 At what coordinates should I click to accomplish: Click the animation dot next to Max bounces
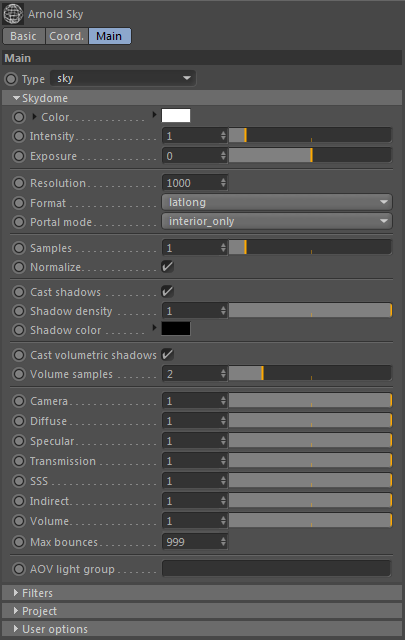point(19,542)
